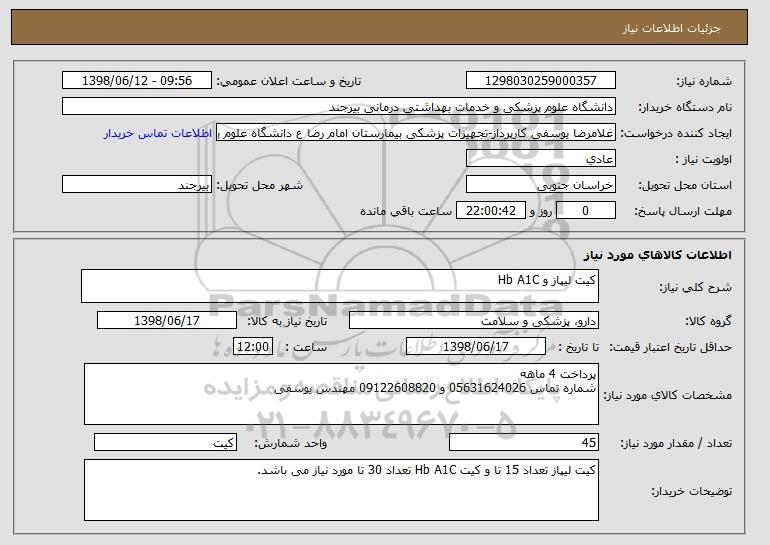Viewport: 770px width, 545px height.
Task: Click the تاریخ نیاز به کالا field 1398/06/17
Action: coord(167,321)
